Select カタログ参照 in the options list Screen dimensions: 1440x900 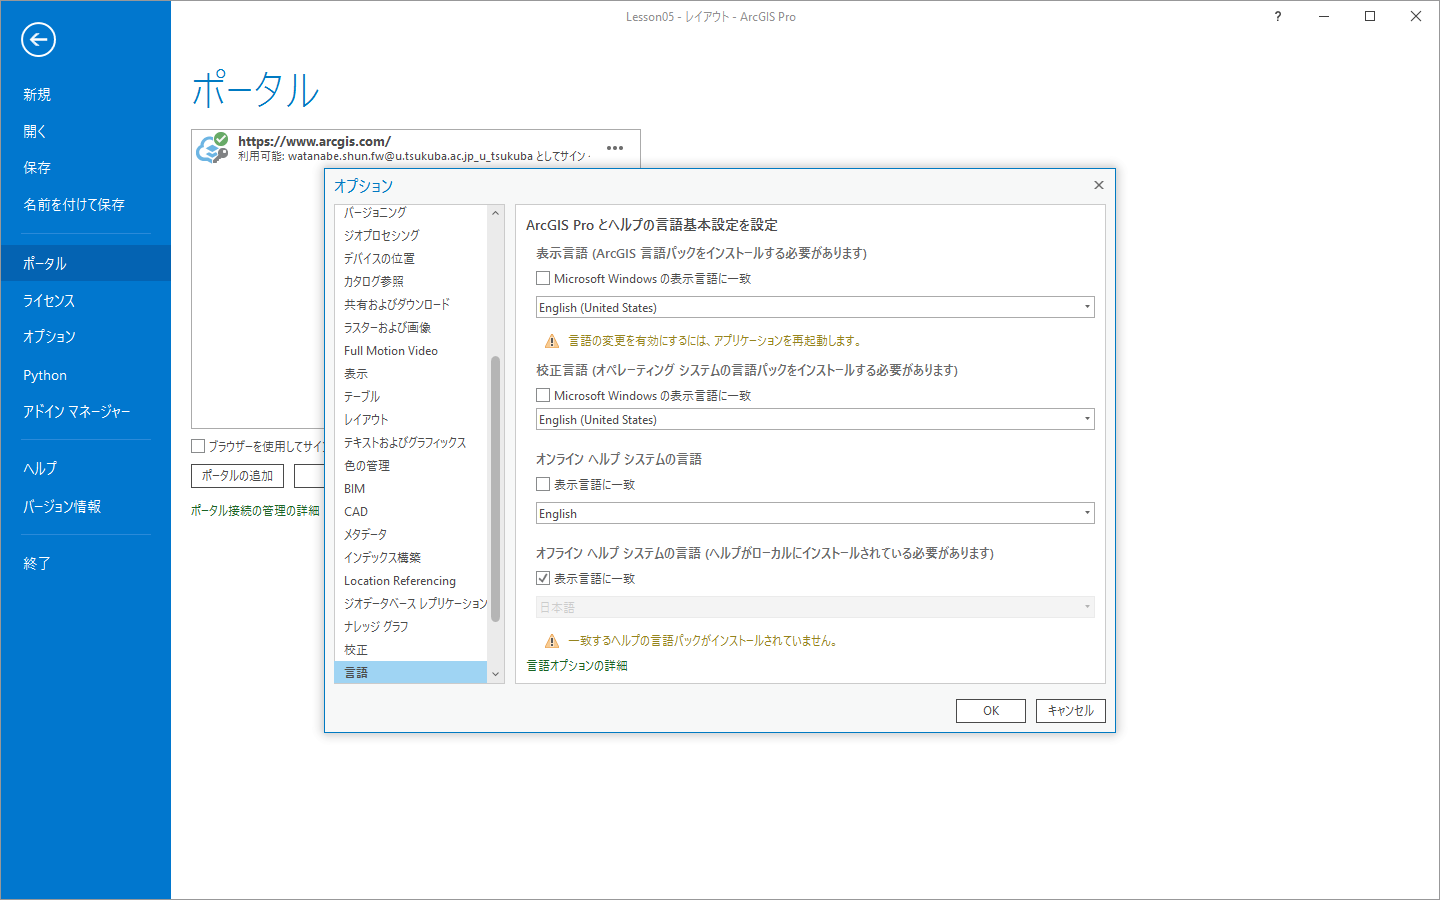411,281
